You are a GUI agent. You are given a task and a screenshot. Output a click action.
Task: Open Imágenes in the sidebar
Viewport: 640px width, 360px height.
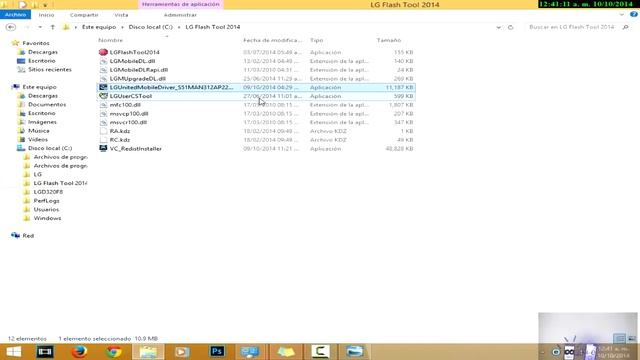pyautogui.click(x=42, y=122)
